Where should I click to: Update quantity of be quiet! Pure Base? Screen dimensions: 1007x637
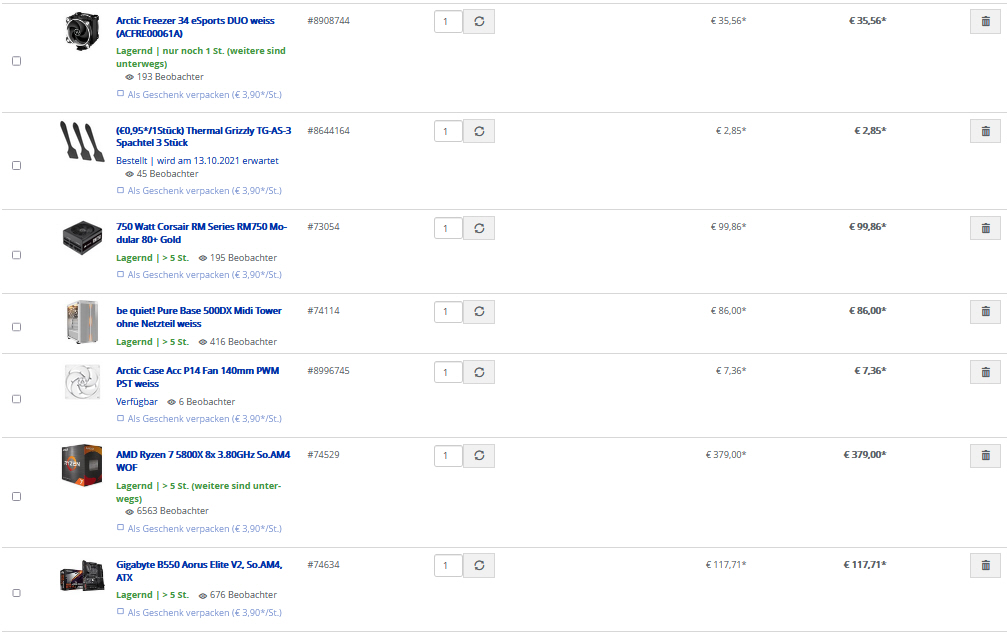(479, 311)
